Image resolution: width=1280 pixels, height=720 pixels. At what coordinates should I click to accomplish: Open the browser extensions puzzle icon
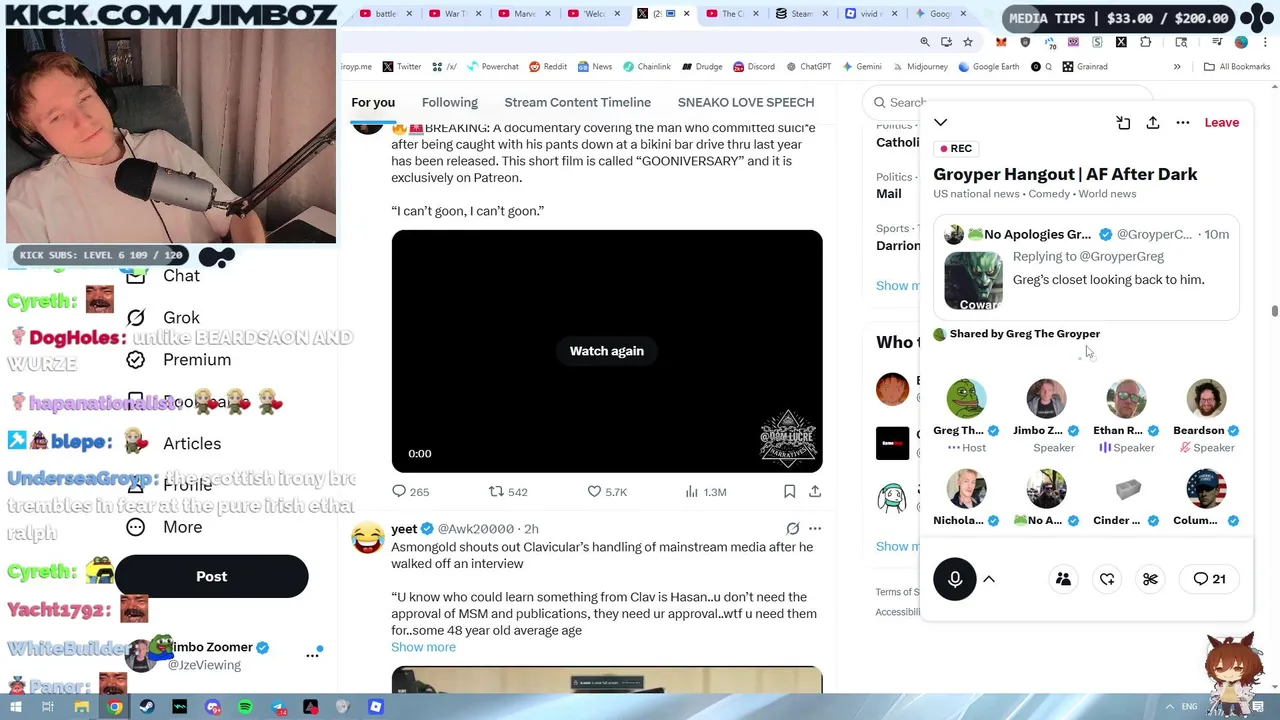click(1145, 42)
